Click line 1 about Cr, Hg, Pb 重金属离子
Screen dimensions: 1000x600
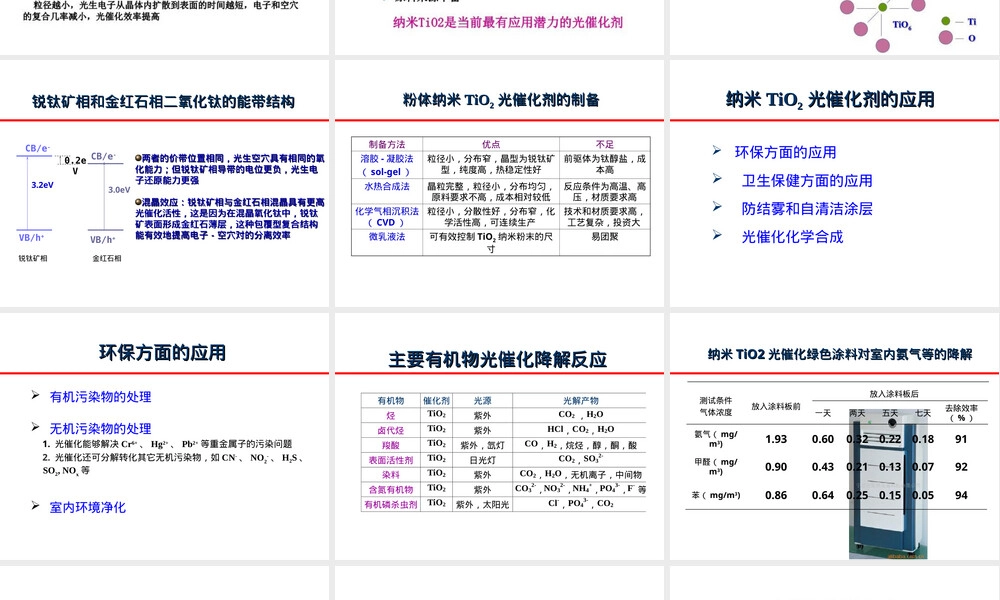tap(167, 444)
